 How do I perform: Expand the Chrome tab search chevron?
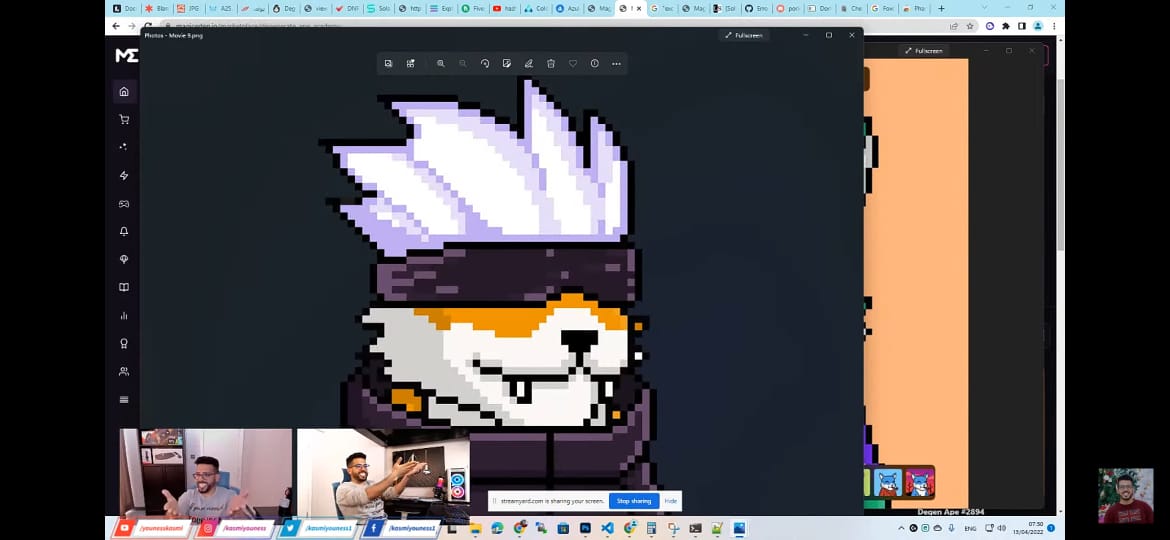pyautogui.click(x=986, y=8)
